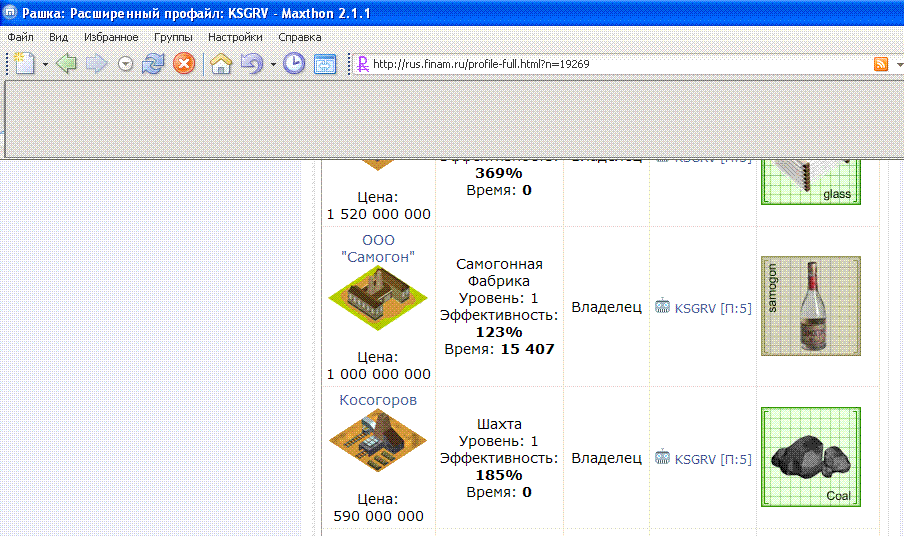Select Владелец text in Самогон row
This screenshot has width=904, height=536.
607,307
